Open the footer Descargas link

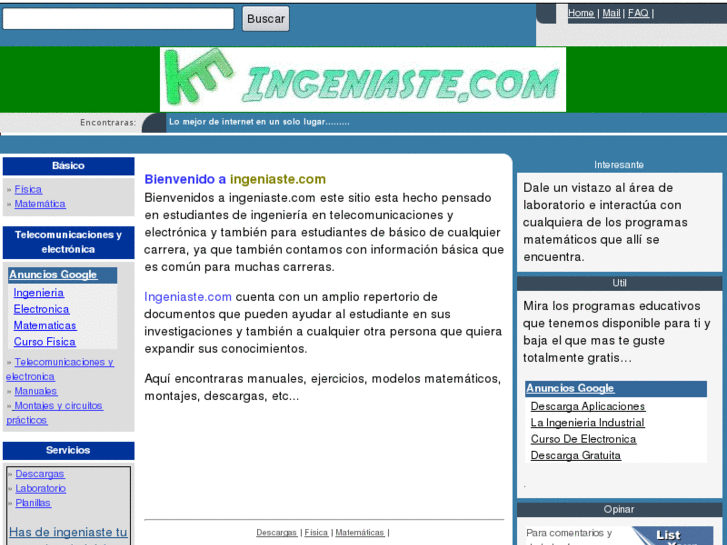tap(277, 532)
